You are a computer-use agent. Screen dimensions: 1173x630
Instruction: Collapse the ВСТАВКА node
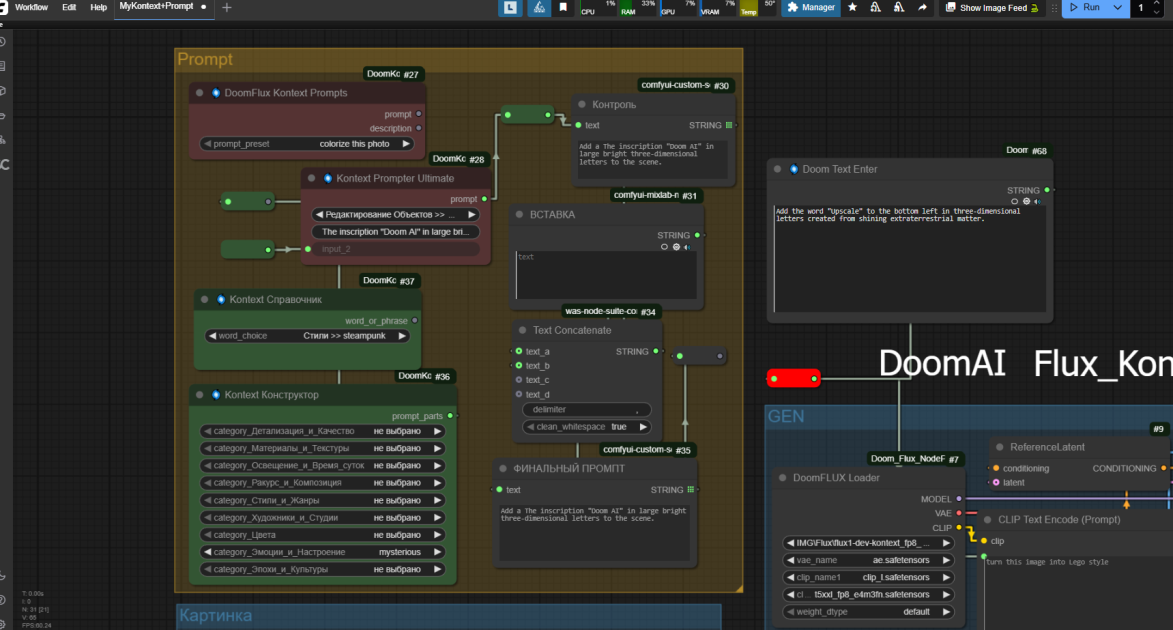[x=520, y=214]
